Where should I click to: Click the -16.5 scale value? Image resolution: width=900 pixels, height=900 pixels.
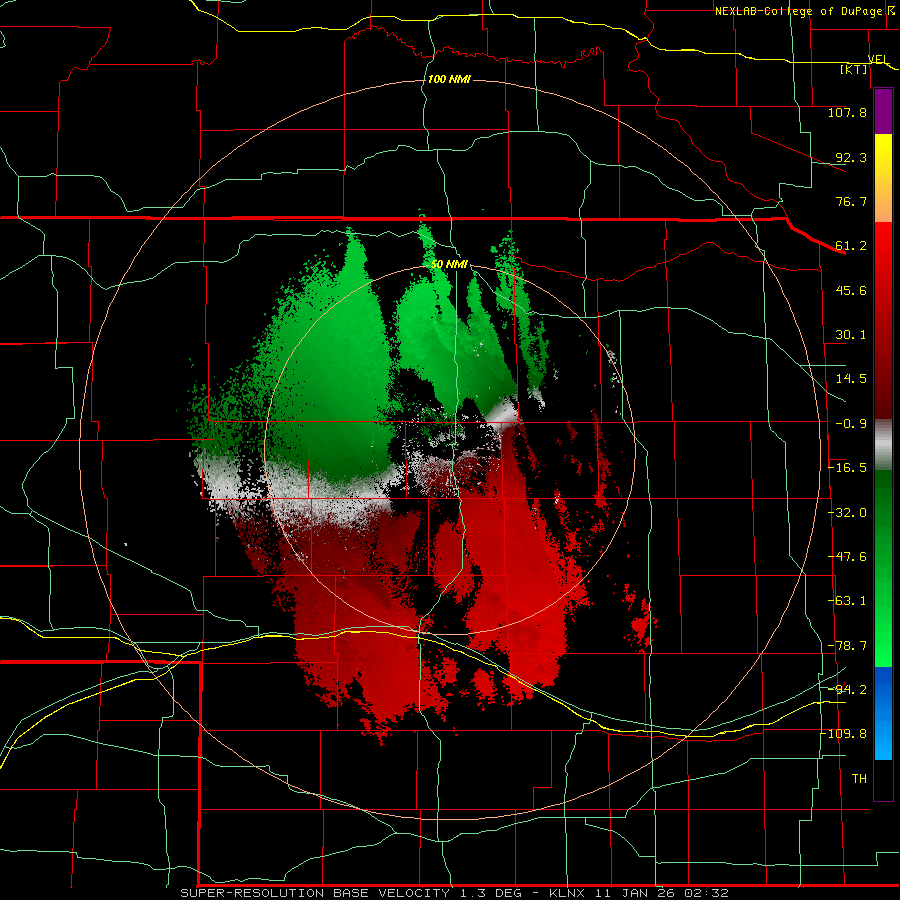(847, 468)
